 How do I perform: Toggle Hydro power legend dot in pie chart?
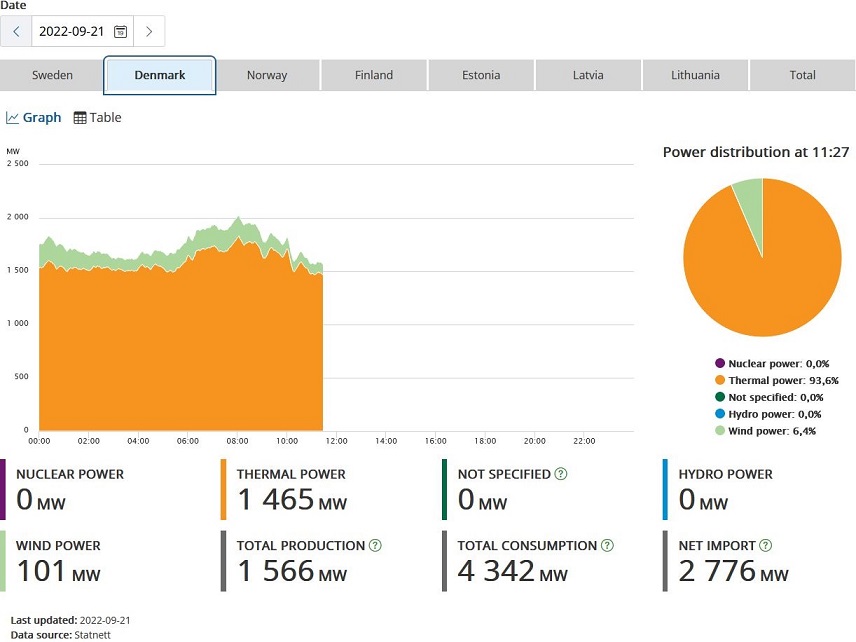click(720, 414)
